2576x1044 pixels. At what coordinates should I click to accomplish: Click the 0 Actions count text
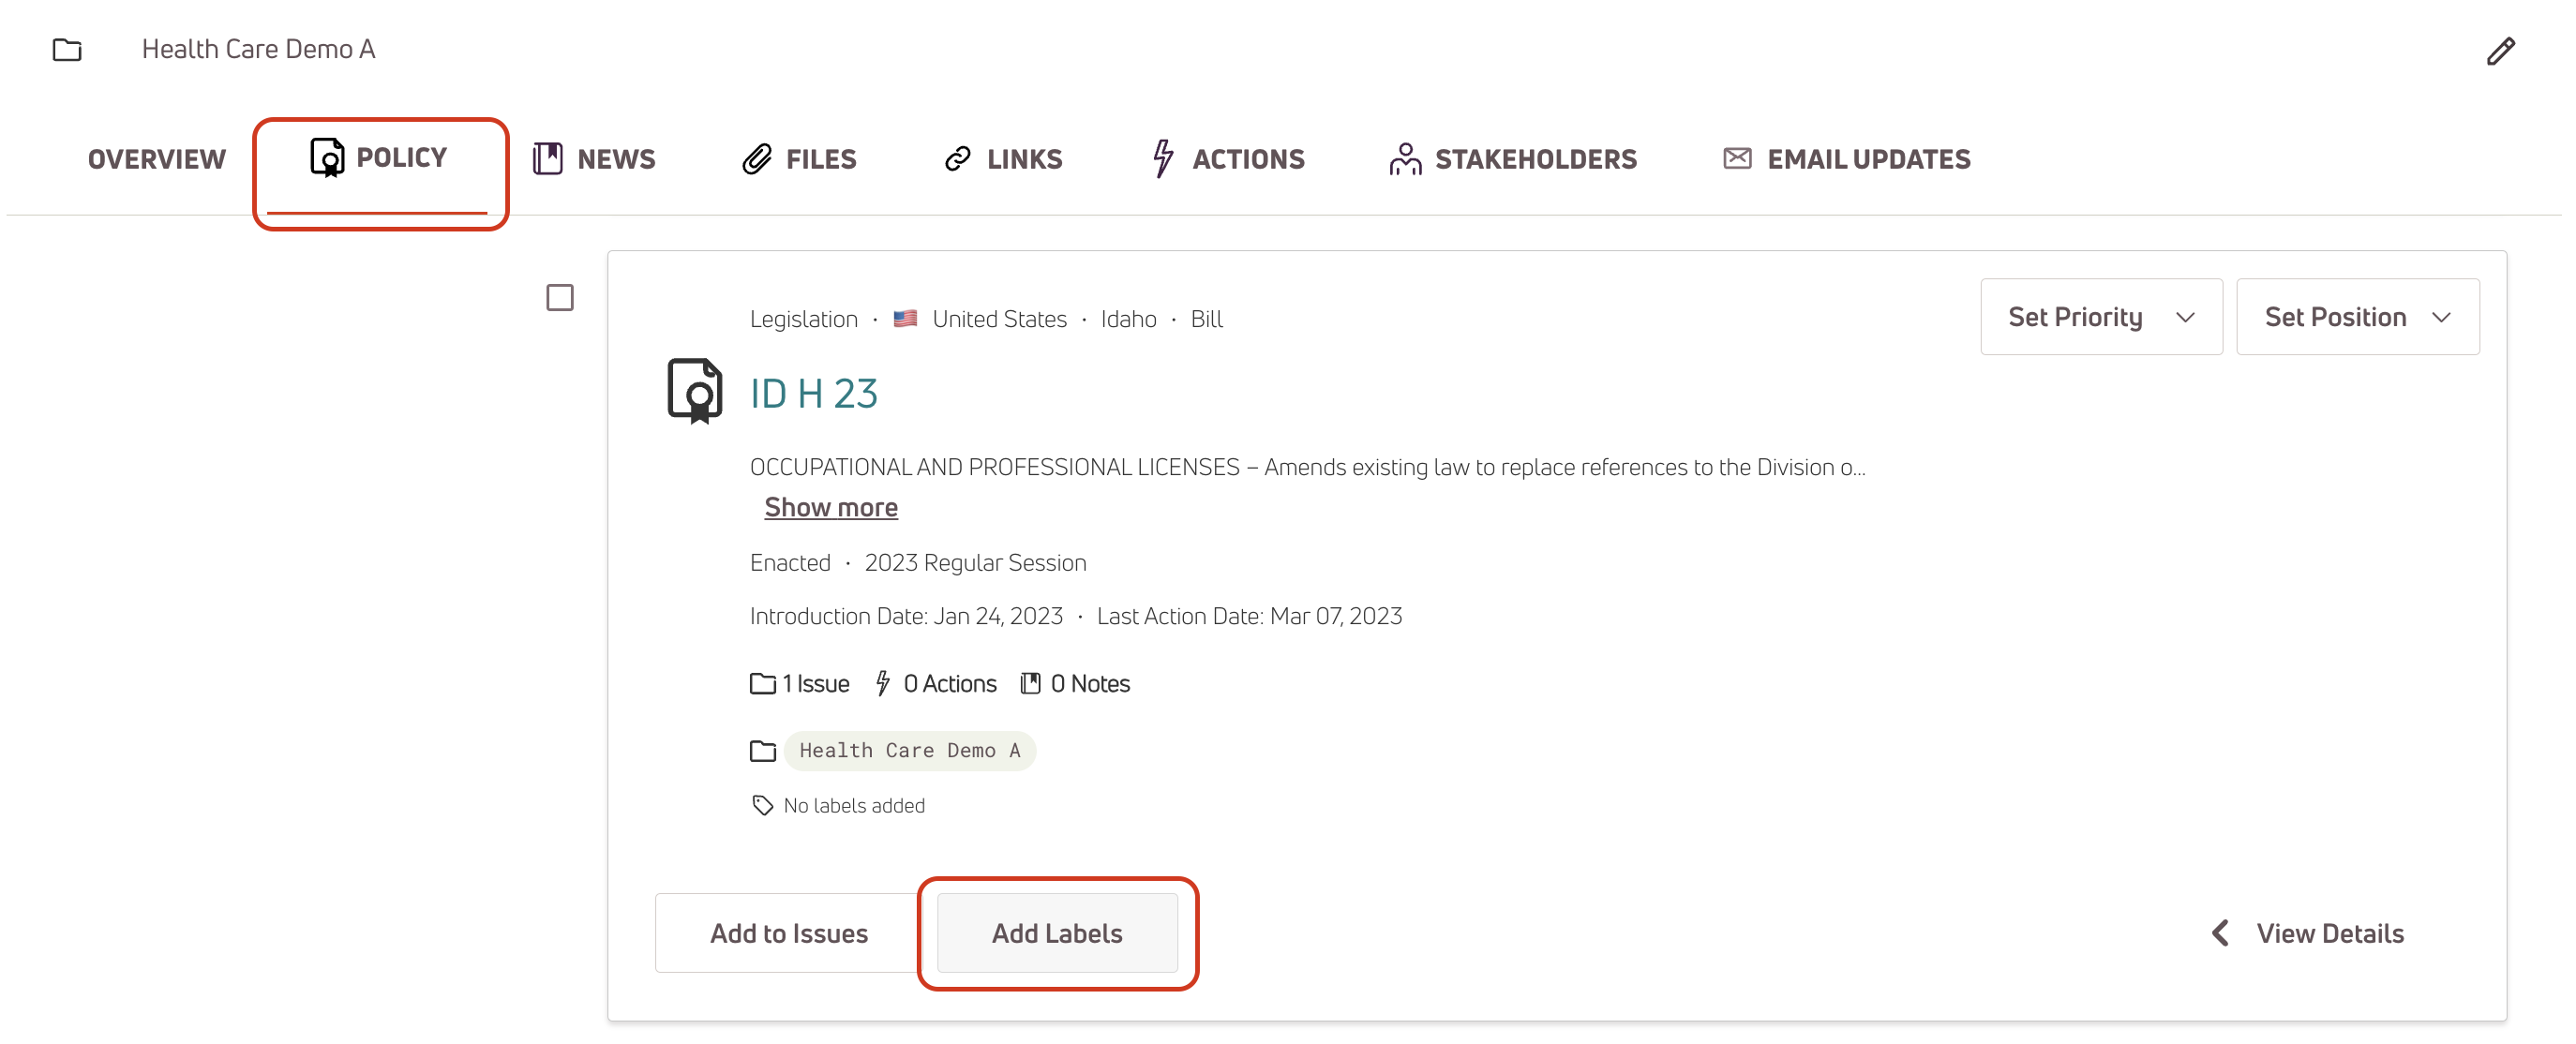click(x=950, y=683)
